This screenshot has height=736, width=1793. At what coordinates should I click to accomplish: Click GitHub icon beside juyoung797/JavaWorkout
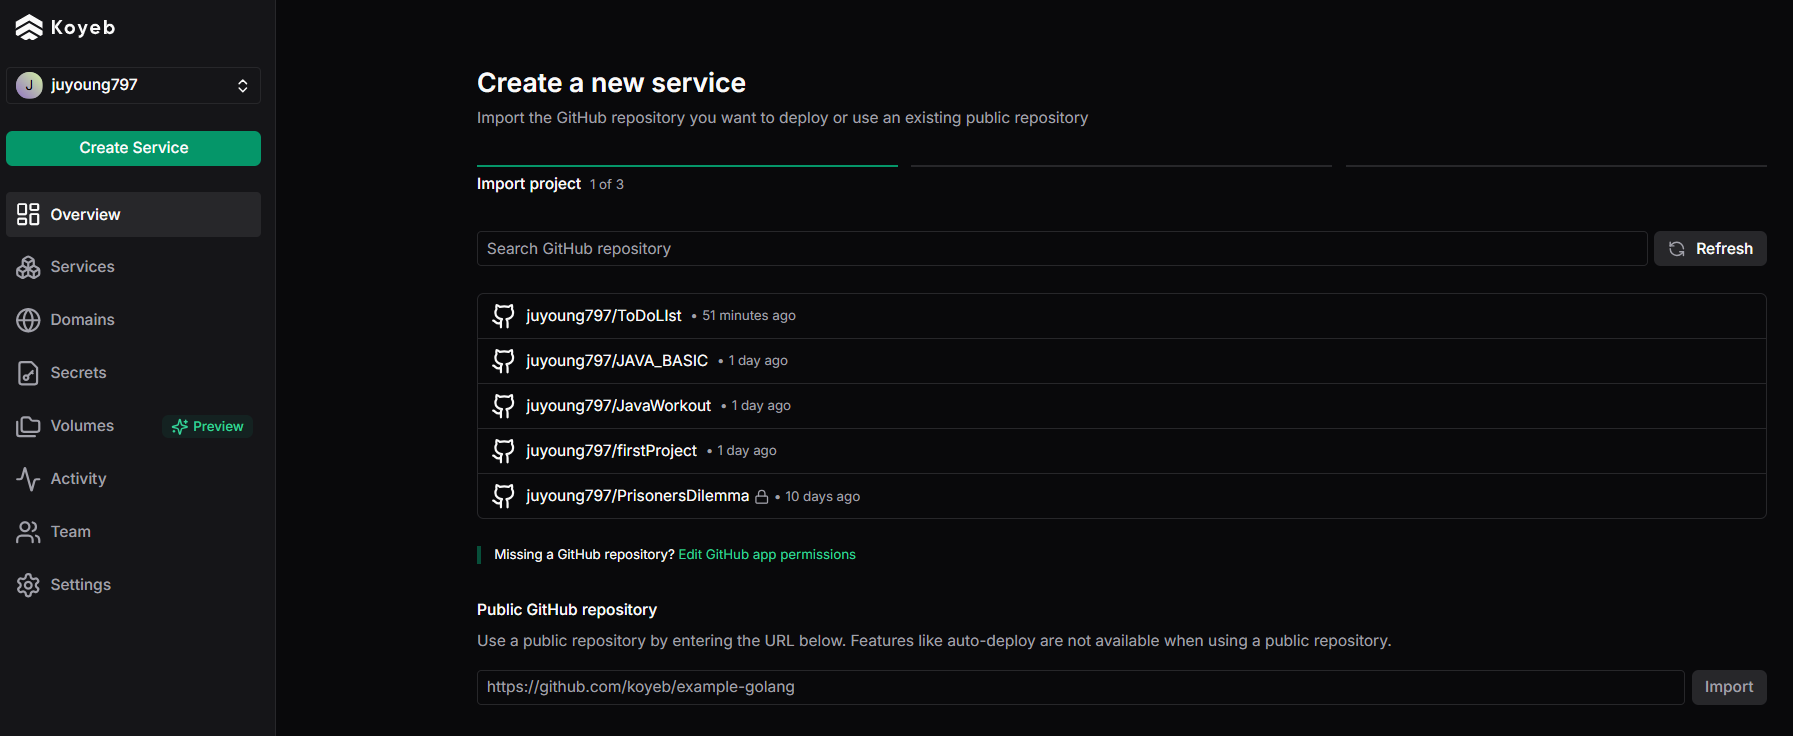(504, 406)
